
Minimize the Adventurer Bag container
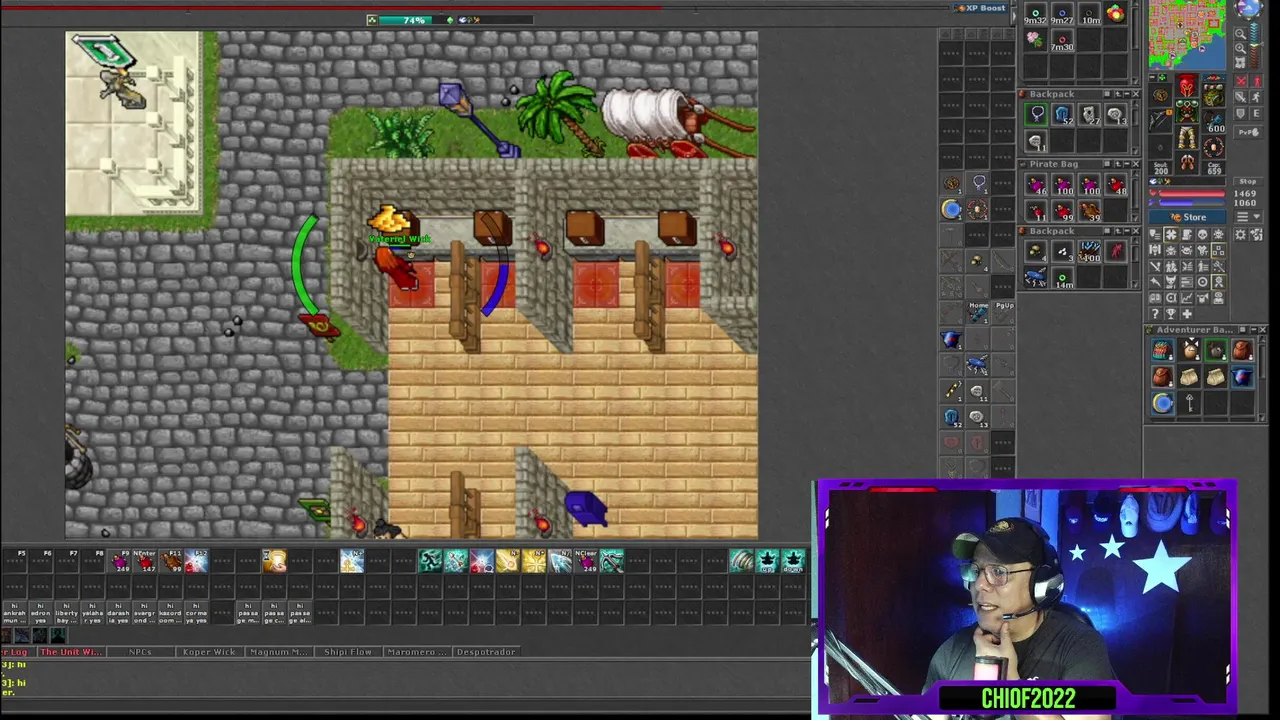point(1253,329)
